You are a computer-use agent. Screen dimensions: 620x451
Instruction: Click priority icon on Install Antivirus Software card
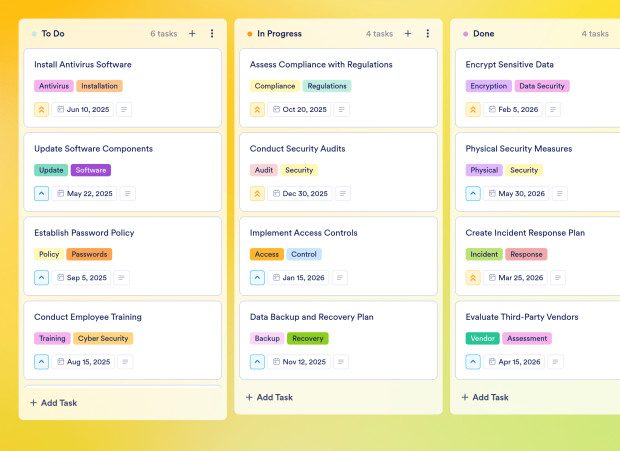[x=41, y=110]
